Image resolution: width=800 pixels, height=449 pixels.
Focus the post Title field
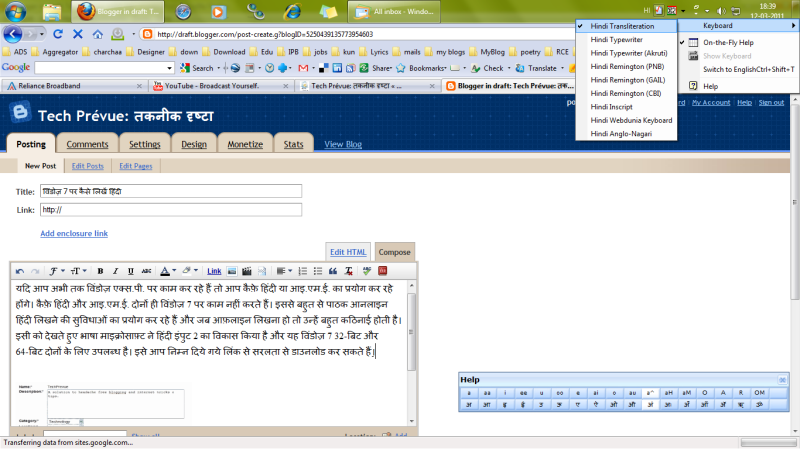(x=171, y=191)
